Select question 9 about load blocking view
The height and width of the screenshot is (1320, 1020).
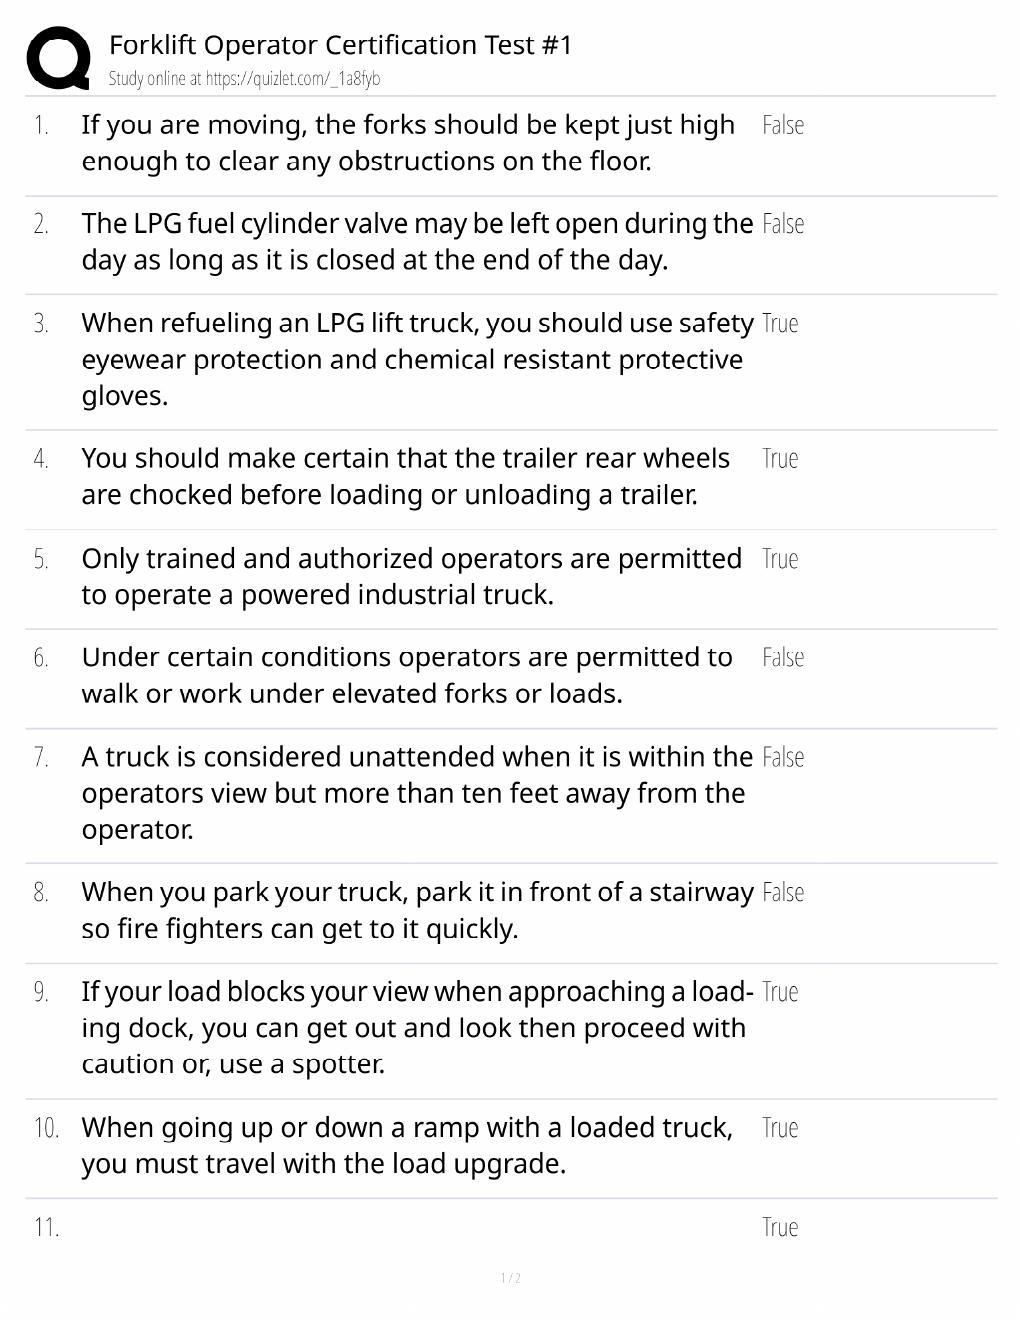tap(417, 1027)
